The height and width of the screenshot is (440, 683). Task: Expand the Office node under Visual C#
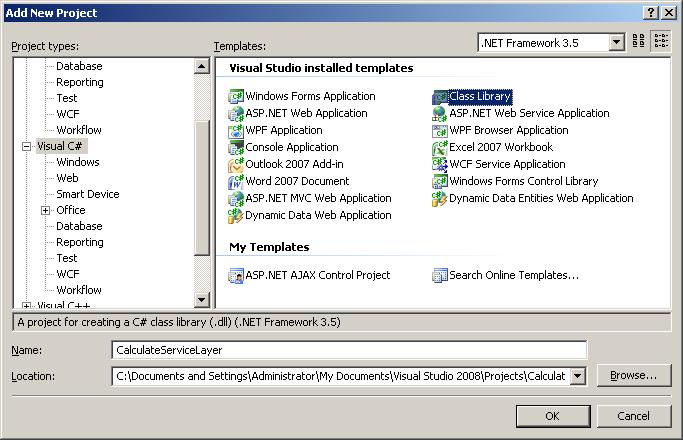pyautogui.click(x=45, y=210)
